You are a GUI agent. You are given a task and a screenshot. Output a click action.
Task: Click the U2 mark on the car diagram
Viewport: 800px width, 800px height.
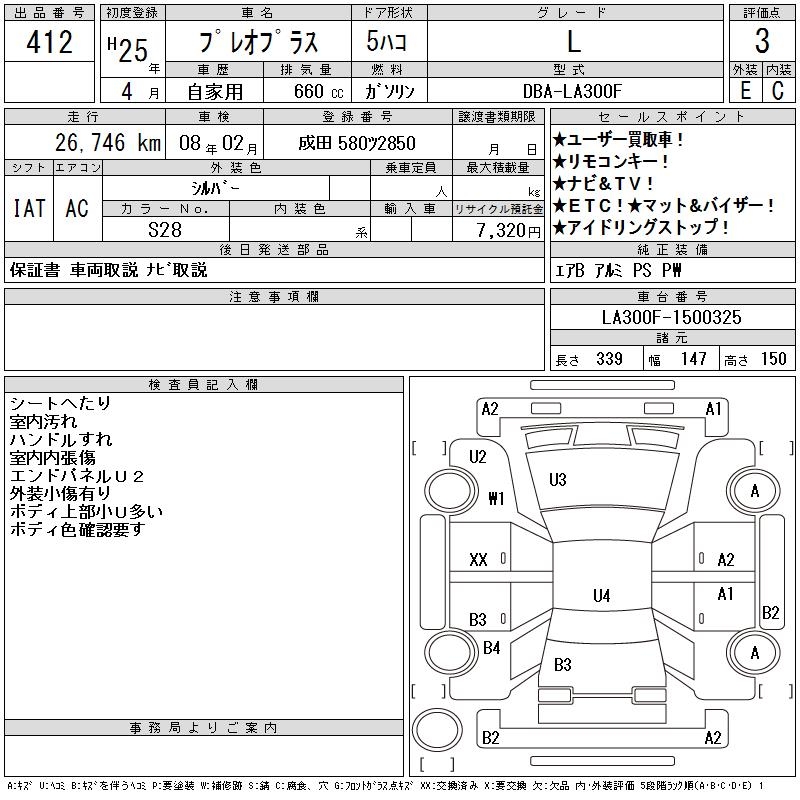[478, 457]
